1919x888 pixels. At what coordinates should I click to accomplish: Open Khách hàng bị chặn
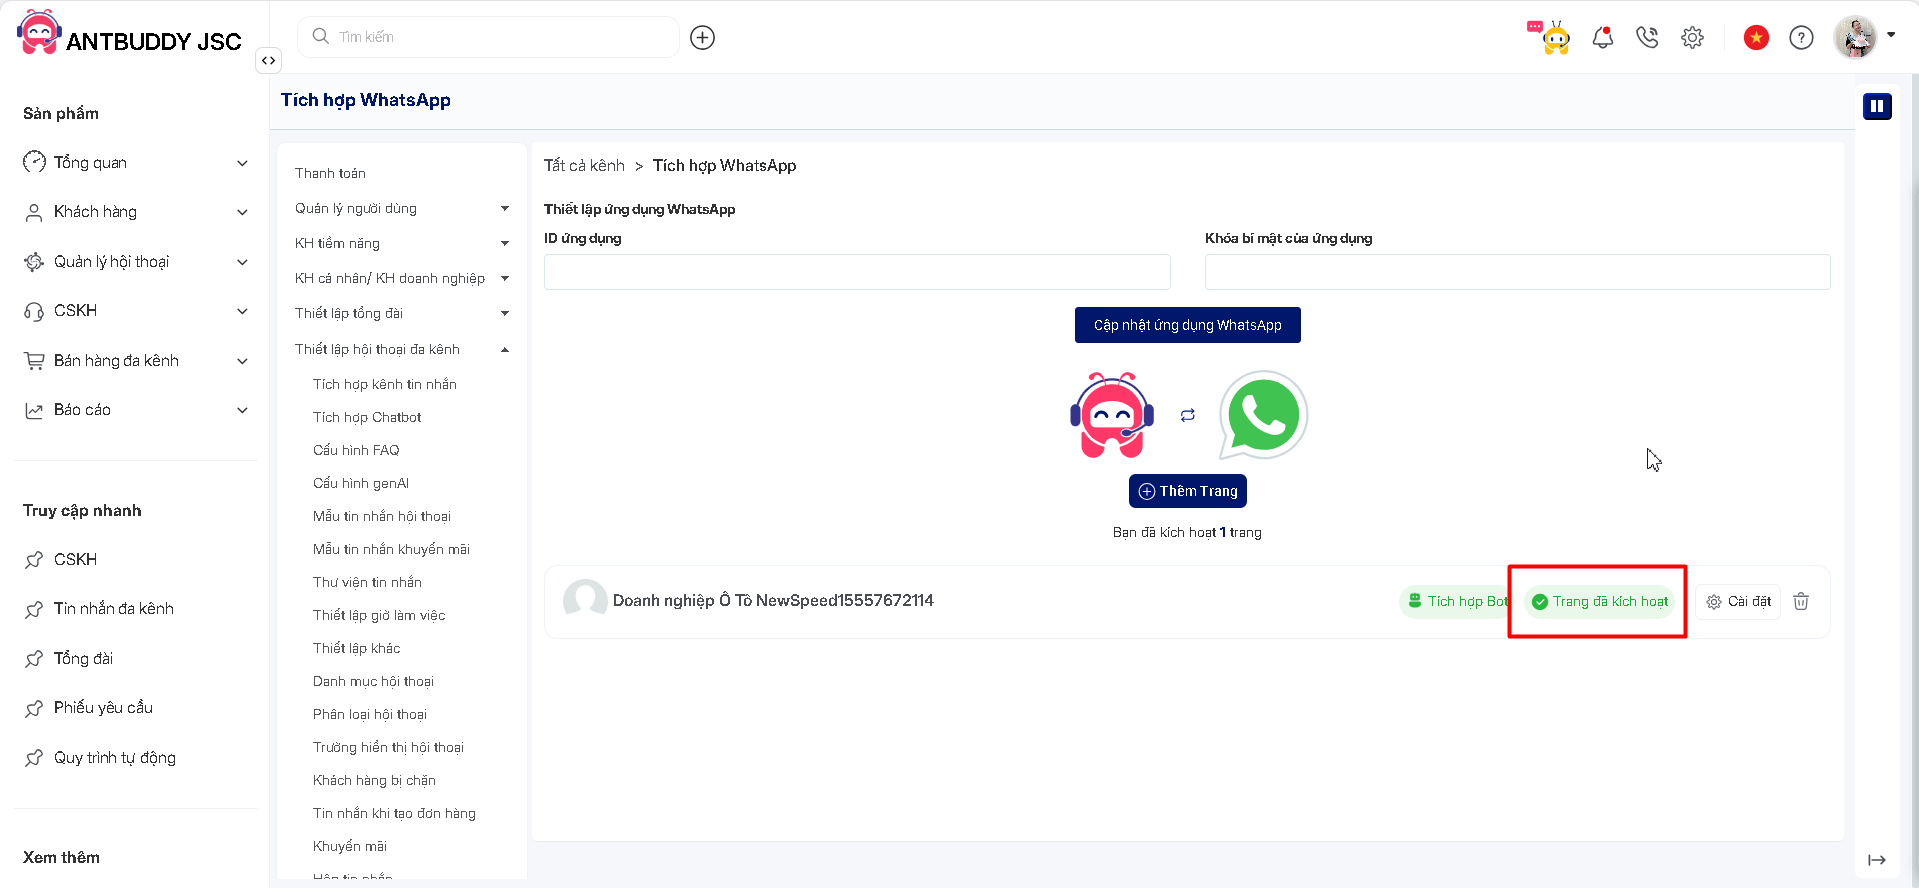[x=374, y=780]
